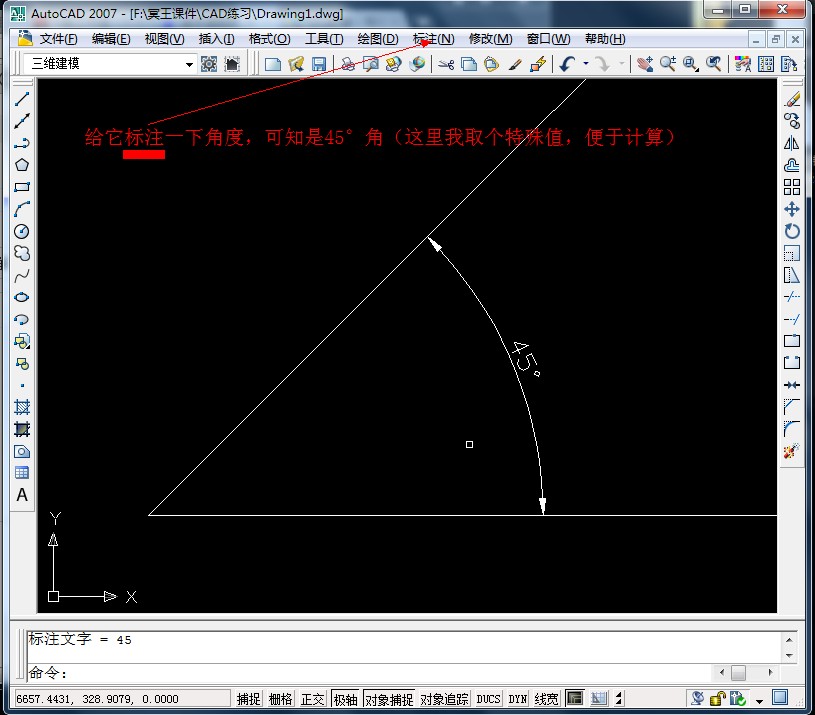Toggle 捕捉 snap mode
This screenshot has height=715, width=815.
click(x=248, y=699)
